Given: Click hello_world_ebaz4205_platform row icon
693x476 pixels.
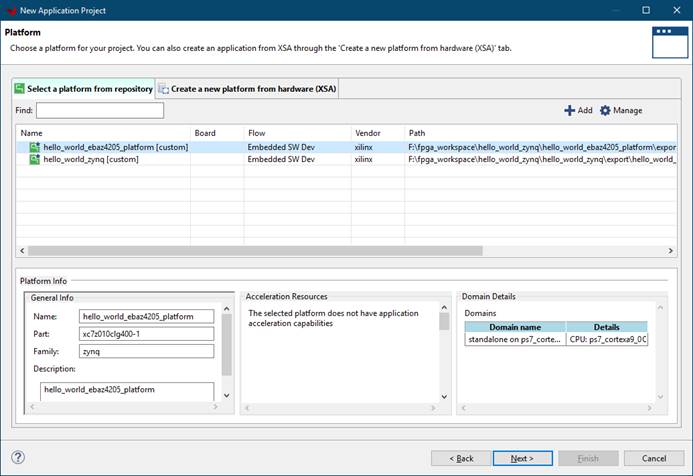Looking at the screenshot, I should [34, 147].
